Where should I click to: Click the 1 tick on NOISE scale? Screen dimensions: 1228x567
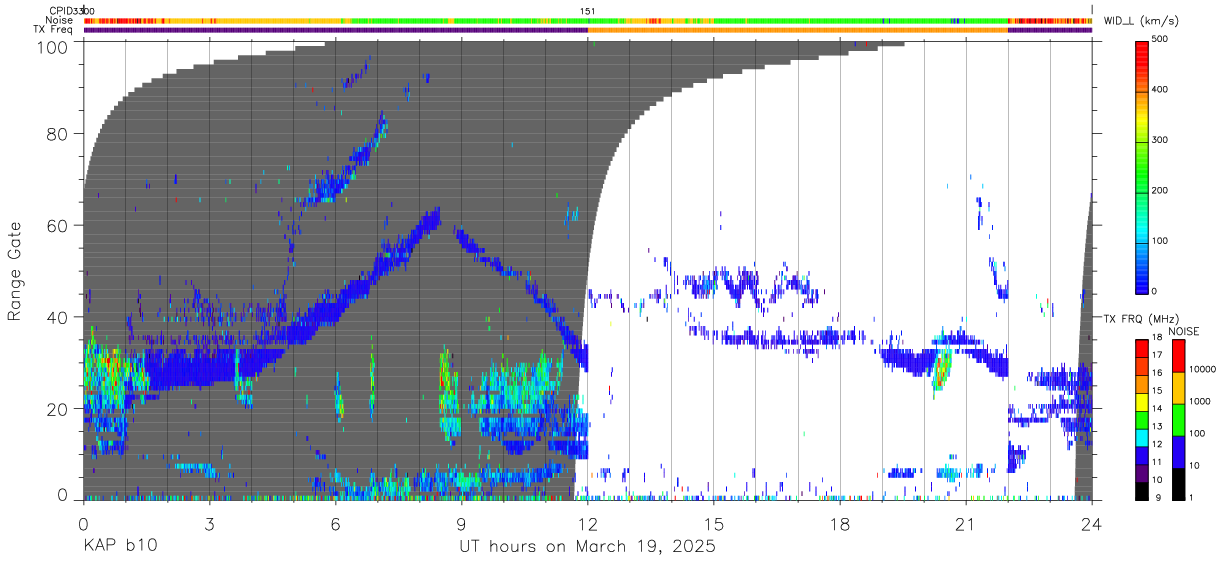pyautogui.click(x=1192, y=497)
